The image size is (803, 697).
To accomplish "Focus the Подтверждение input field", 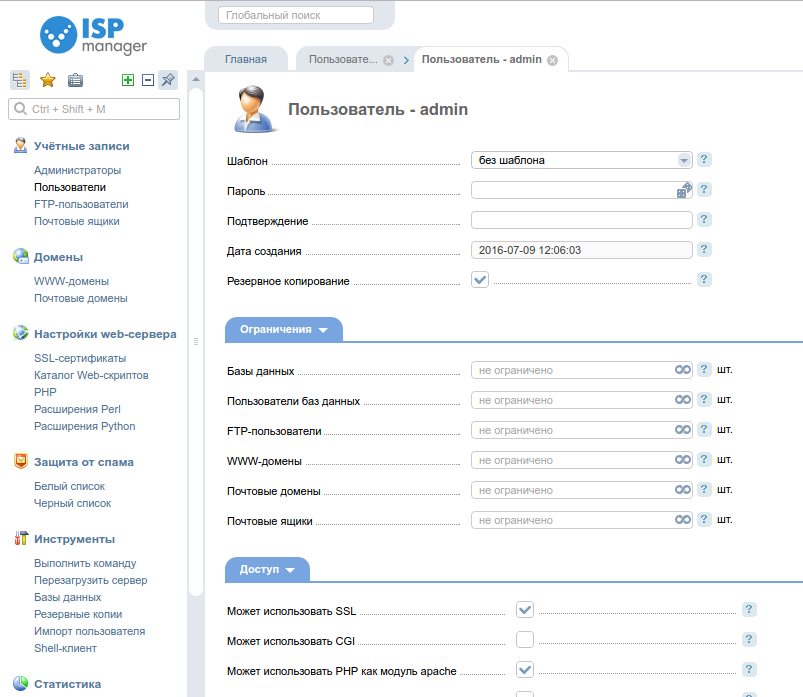I will [581, 220].
